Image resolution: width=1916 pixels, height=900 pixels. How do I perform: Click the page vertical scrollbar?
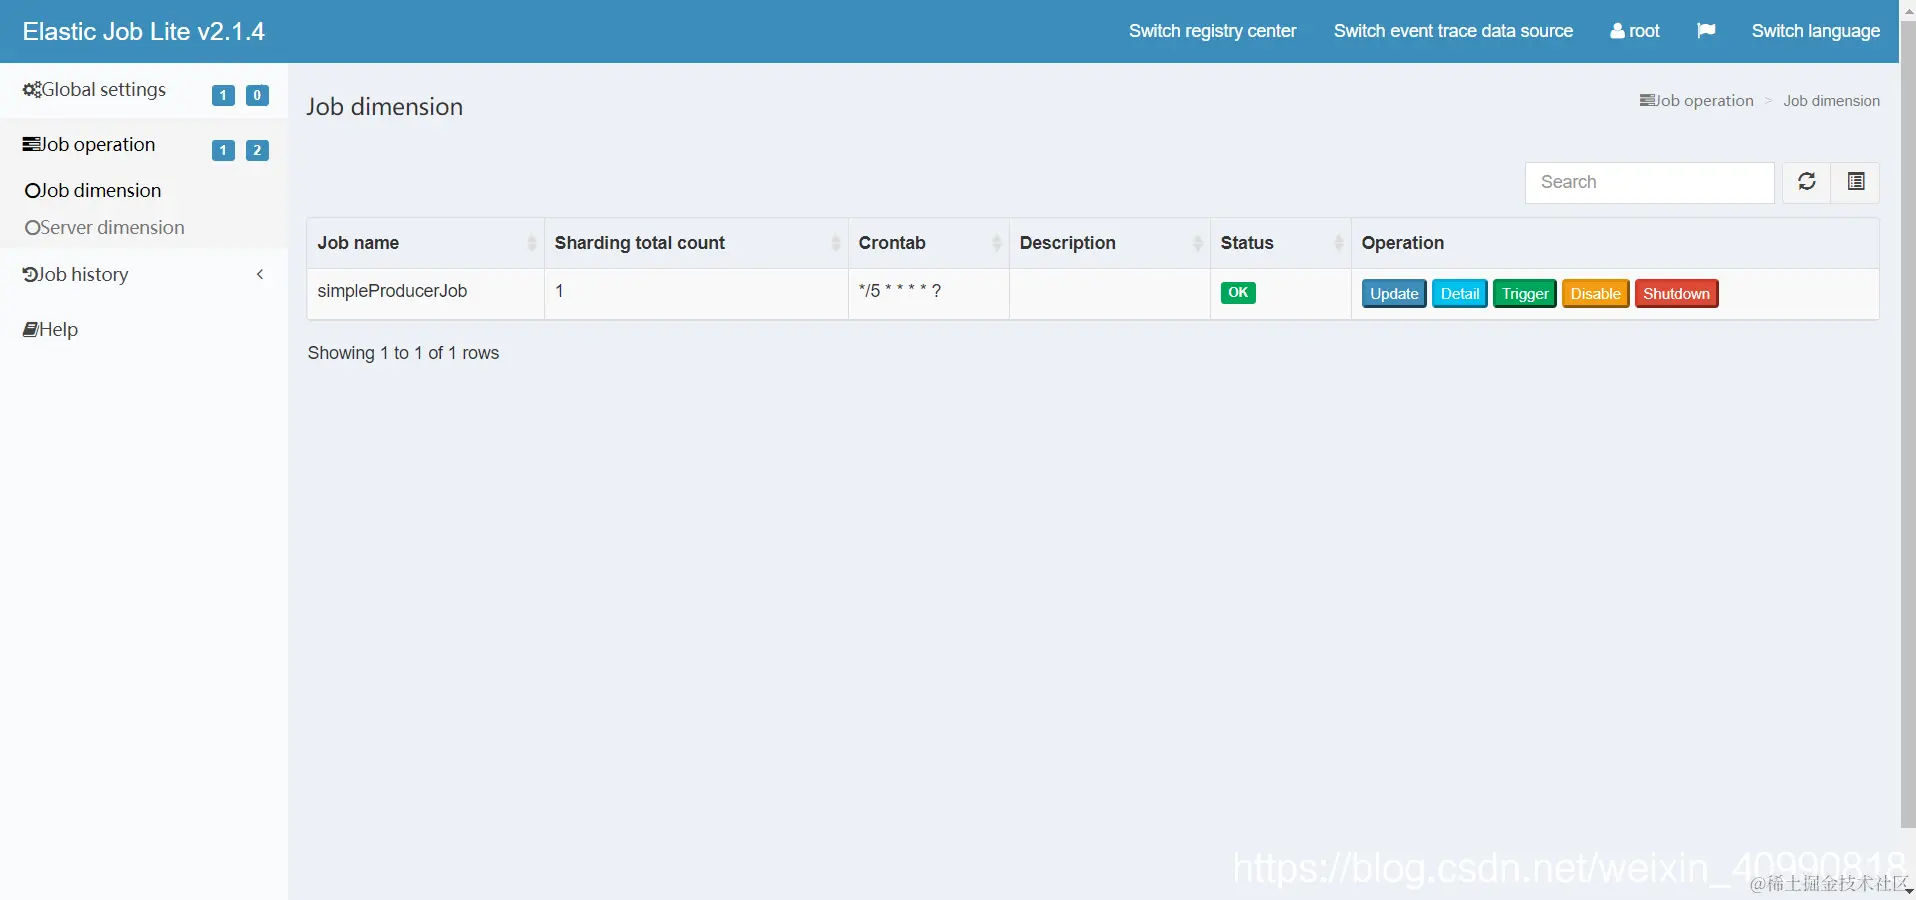pyautogui.click(x=1907, y=425)
